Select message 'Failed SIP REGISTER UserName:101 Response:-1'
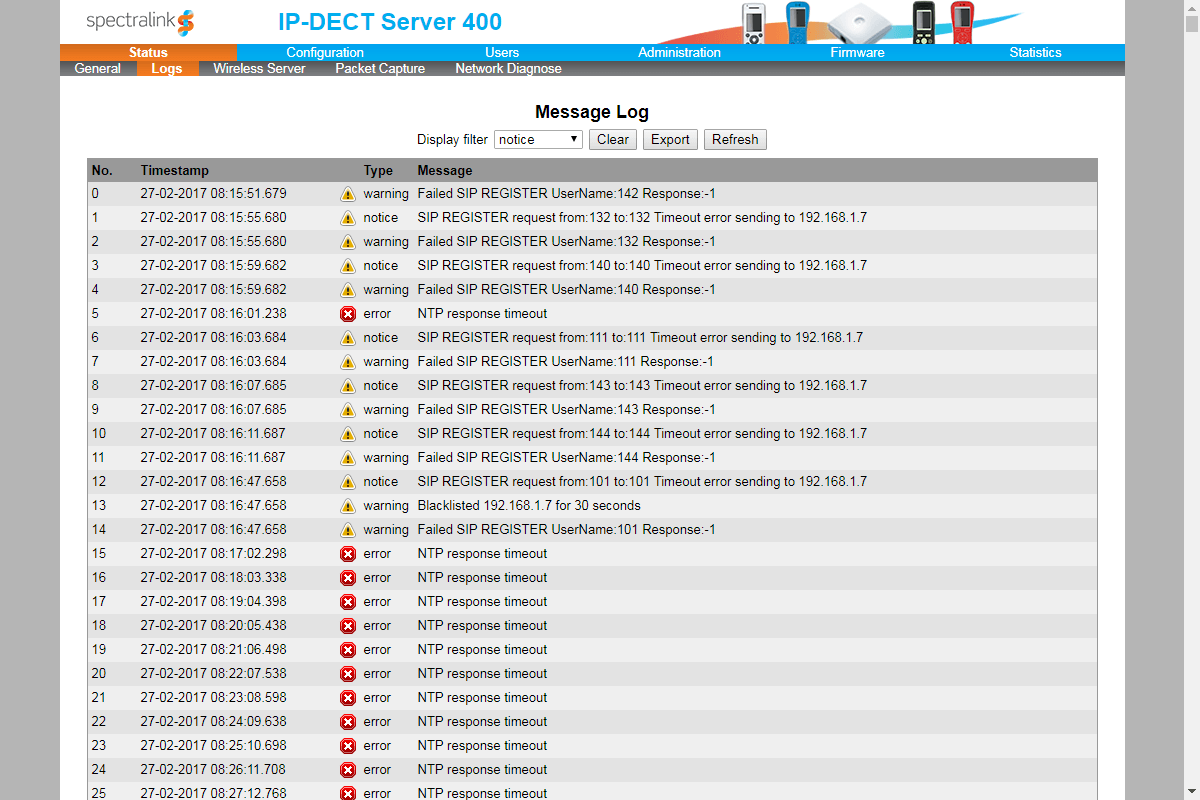Viewport: 1200px width, 800px height. (x=567, y=530)
